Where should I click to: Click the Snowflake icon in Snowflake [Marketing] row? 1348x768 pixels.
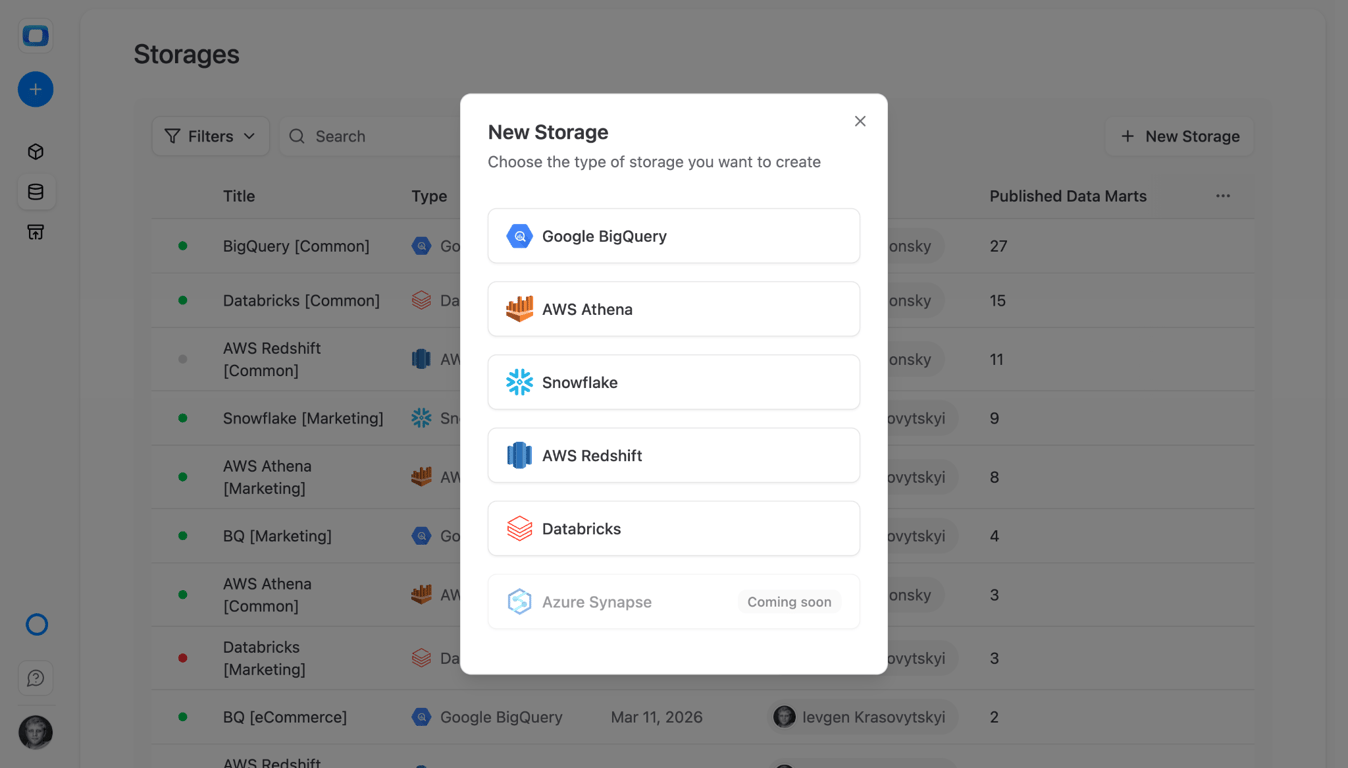[422, 418]
